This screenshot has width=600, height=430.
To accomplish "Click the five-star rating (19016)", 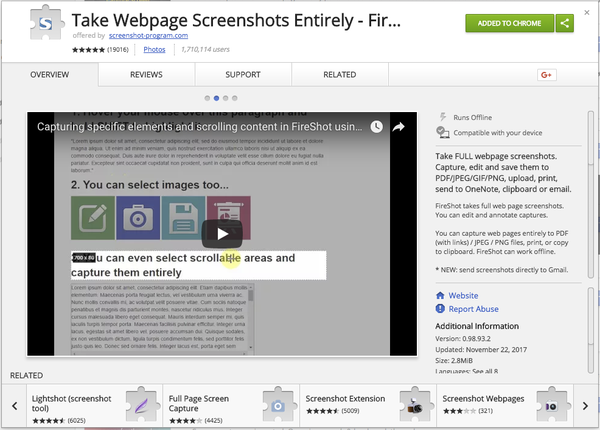I will click(x=100, y=49).
